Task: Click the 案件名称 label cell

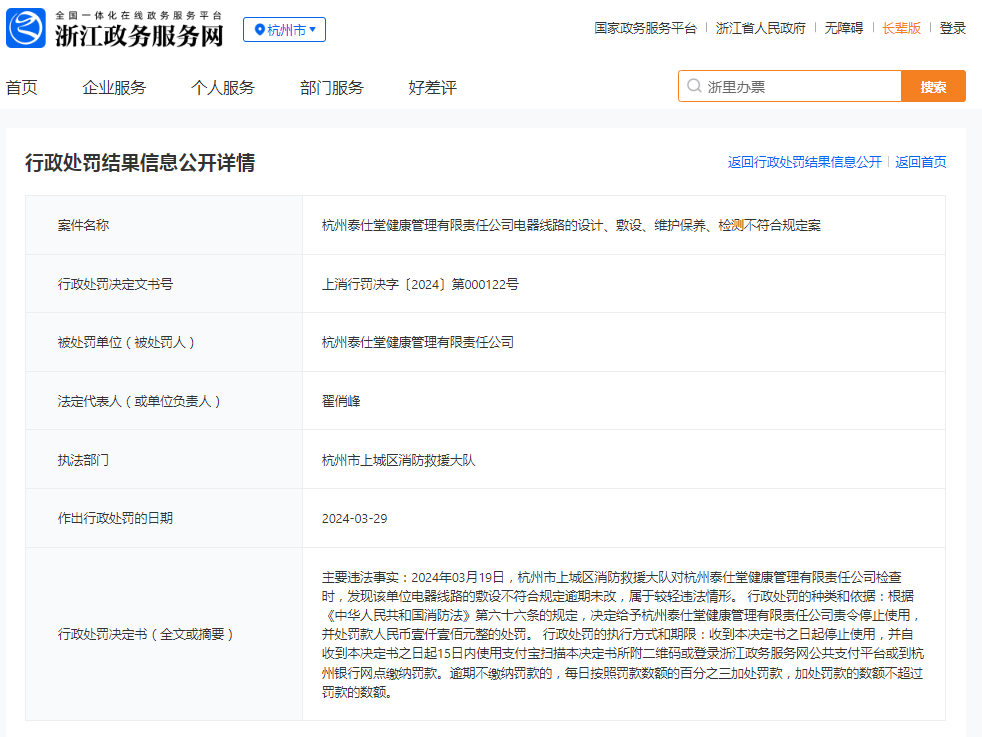Action: [x=164, y=225]
